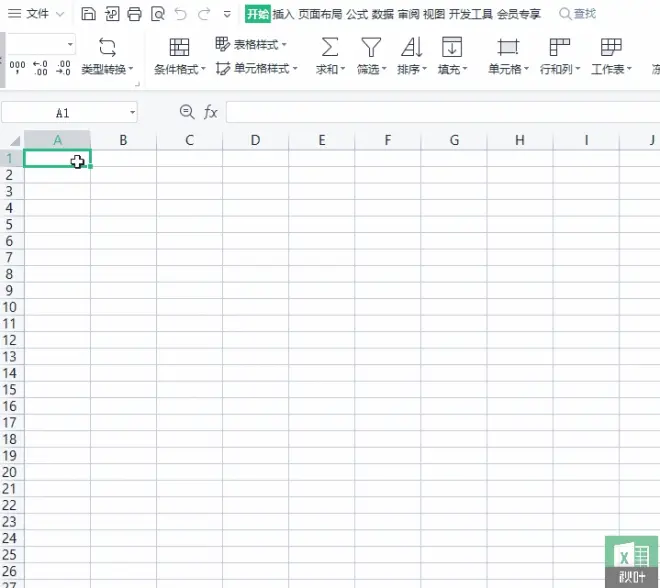The height and width of the screenshot is (588, 660).
Task: Switch to the 审阅 tab
Action: click(408, 14)
